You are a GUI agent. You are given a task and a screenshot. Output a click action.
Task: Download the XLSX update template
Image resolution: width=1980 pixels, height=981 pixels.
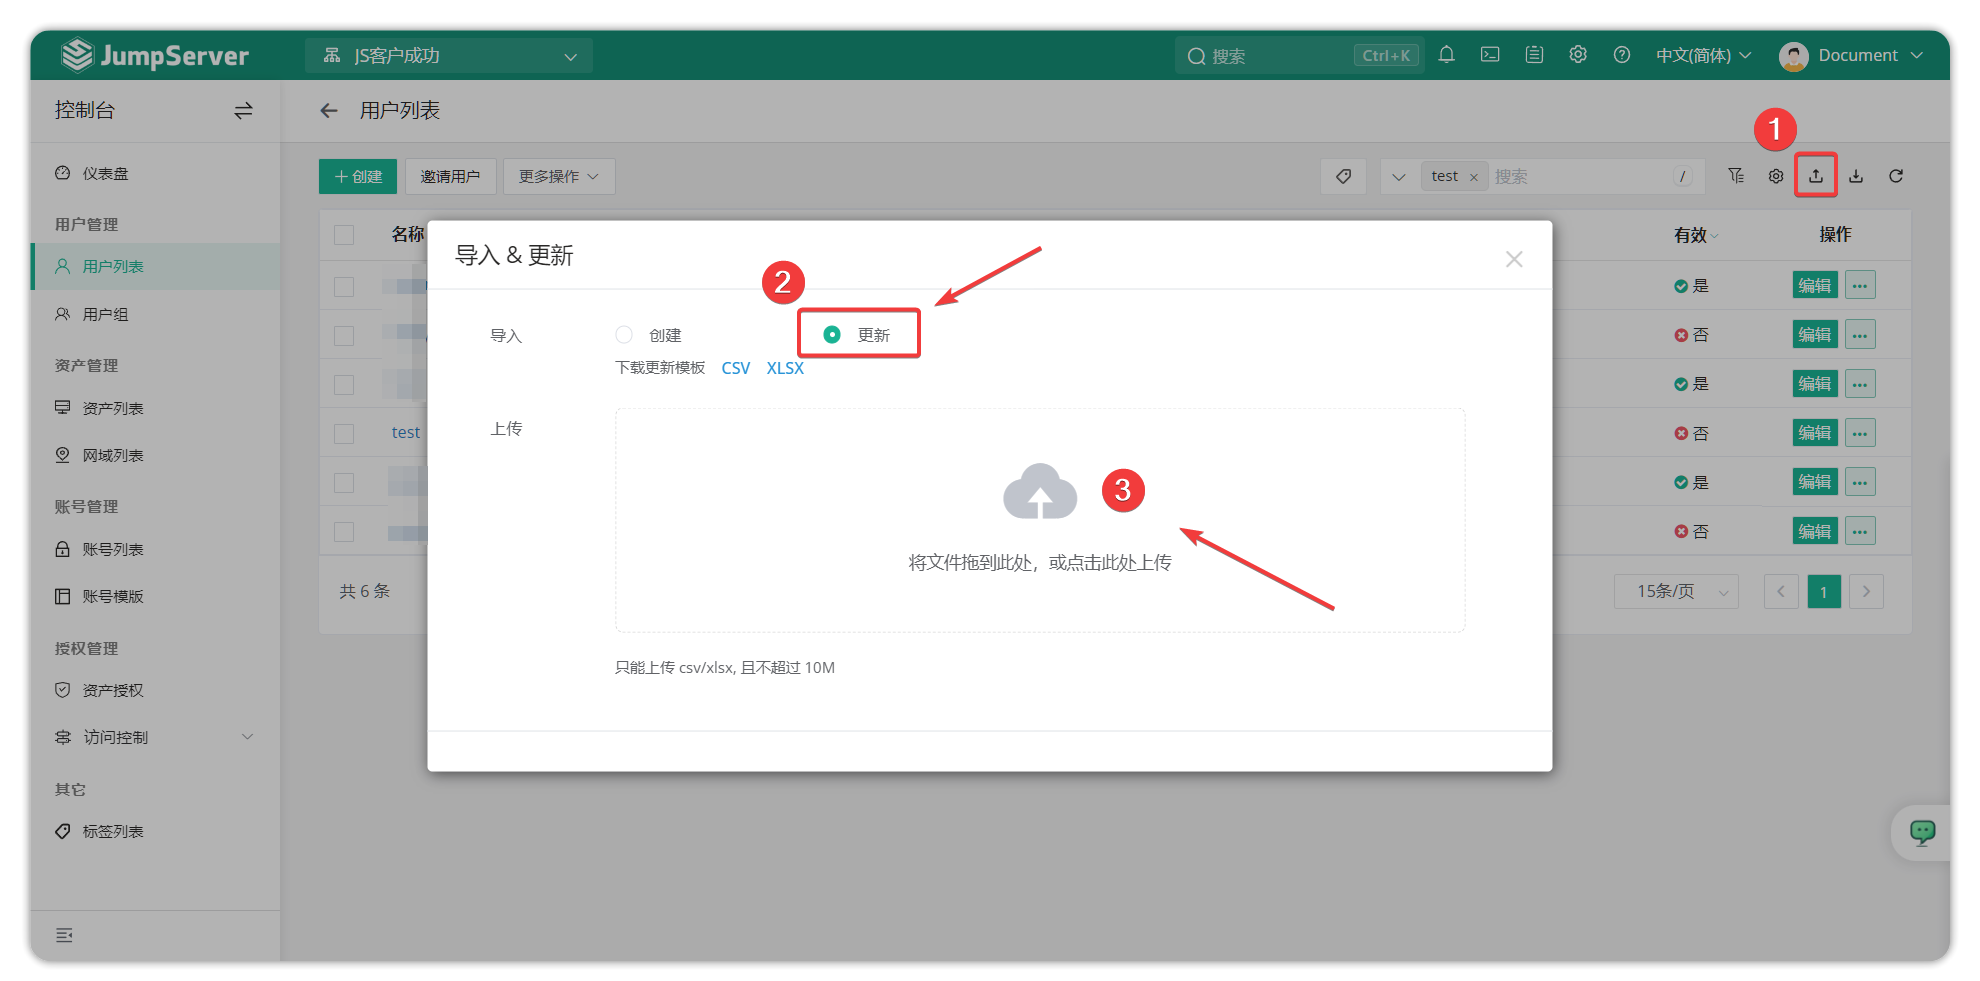click(785, 368)
